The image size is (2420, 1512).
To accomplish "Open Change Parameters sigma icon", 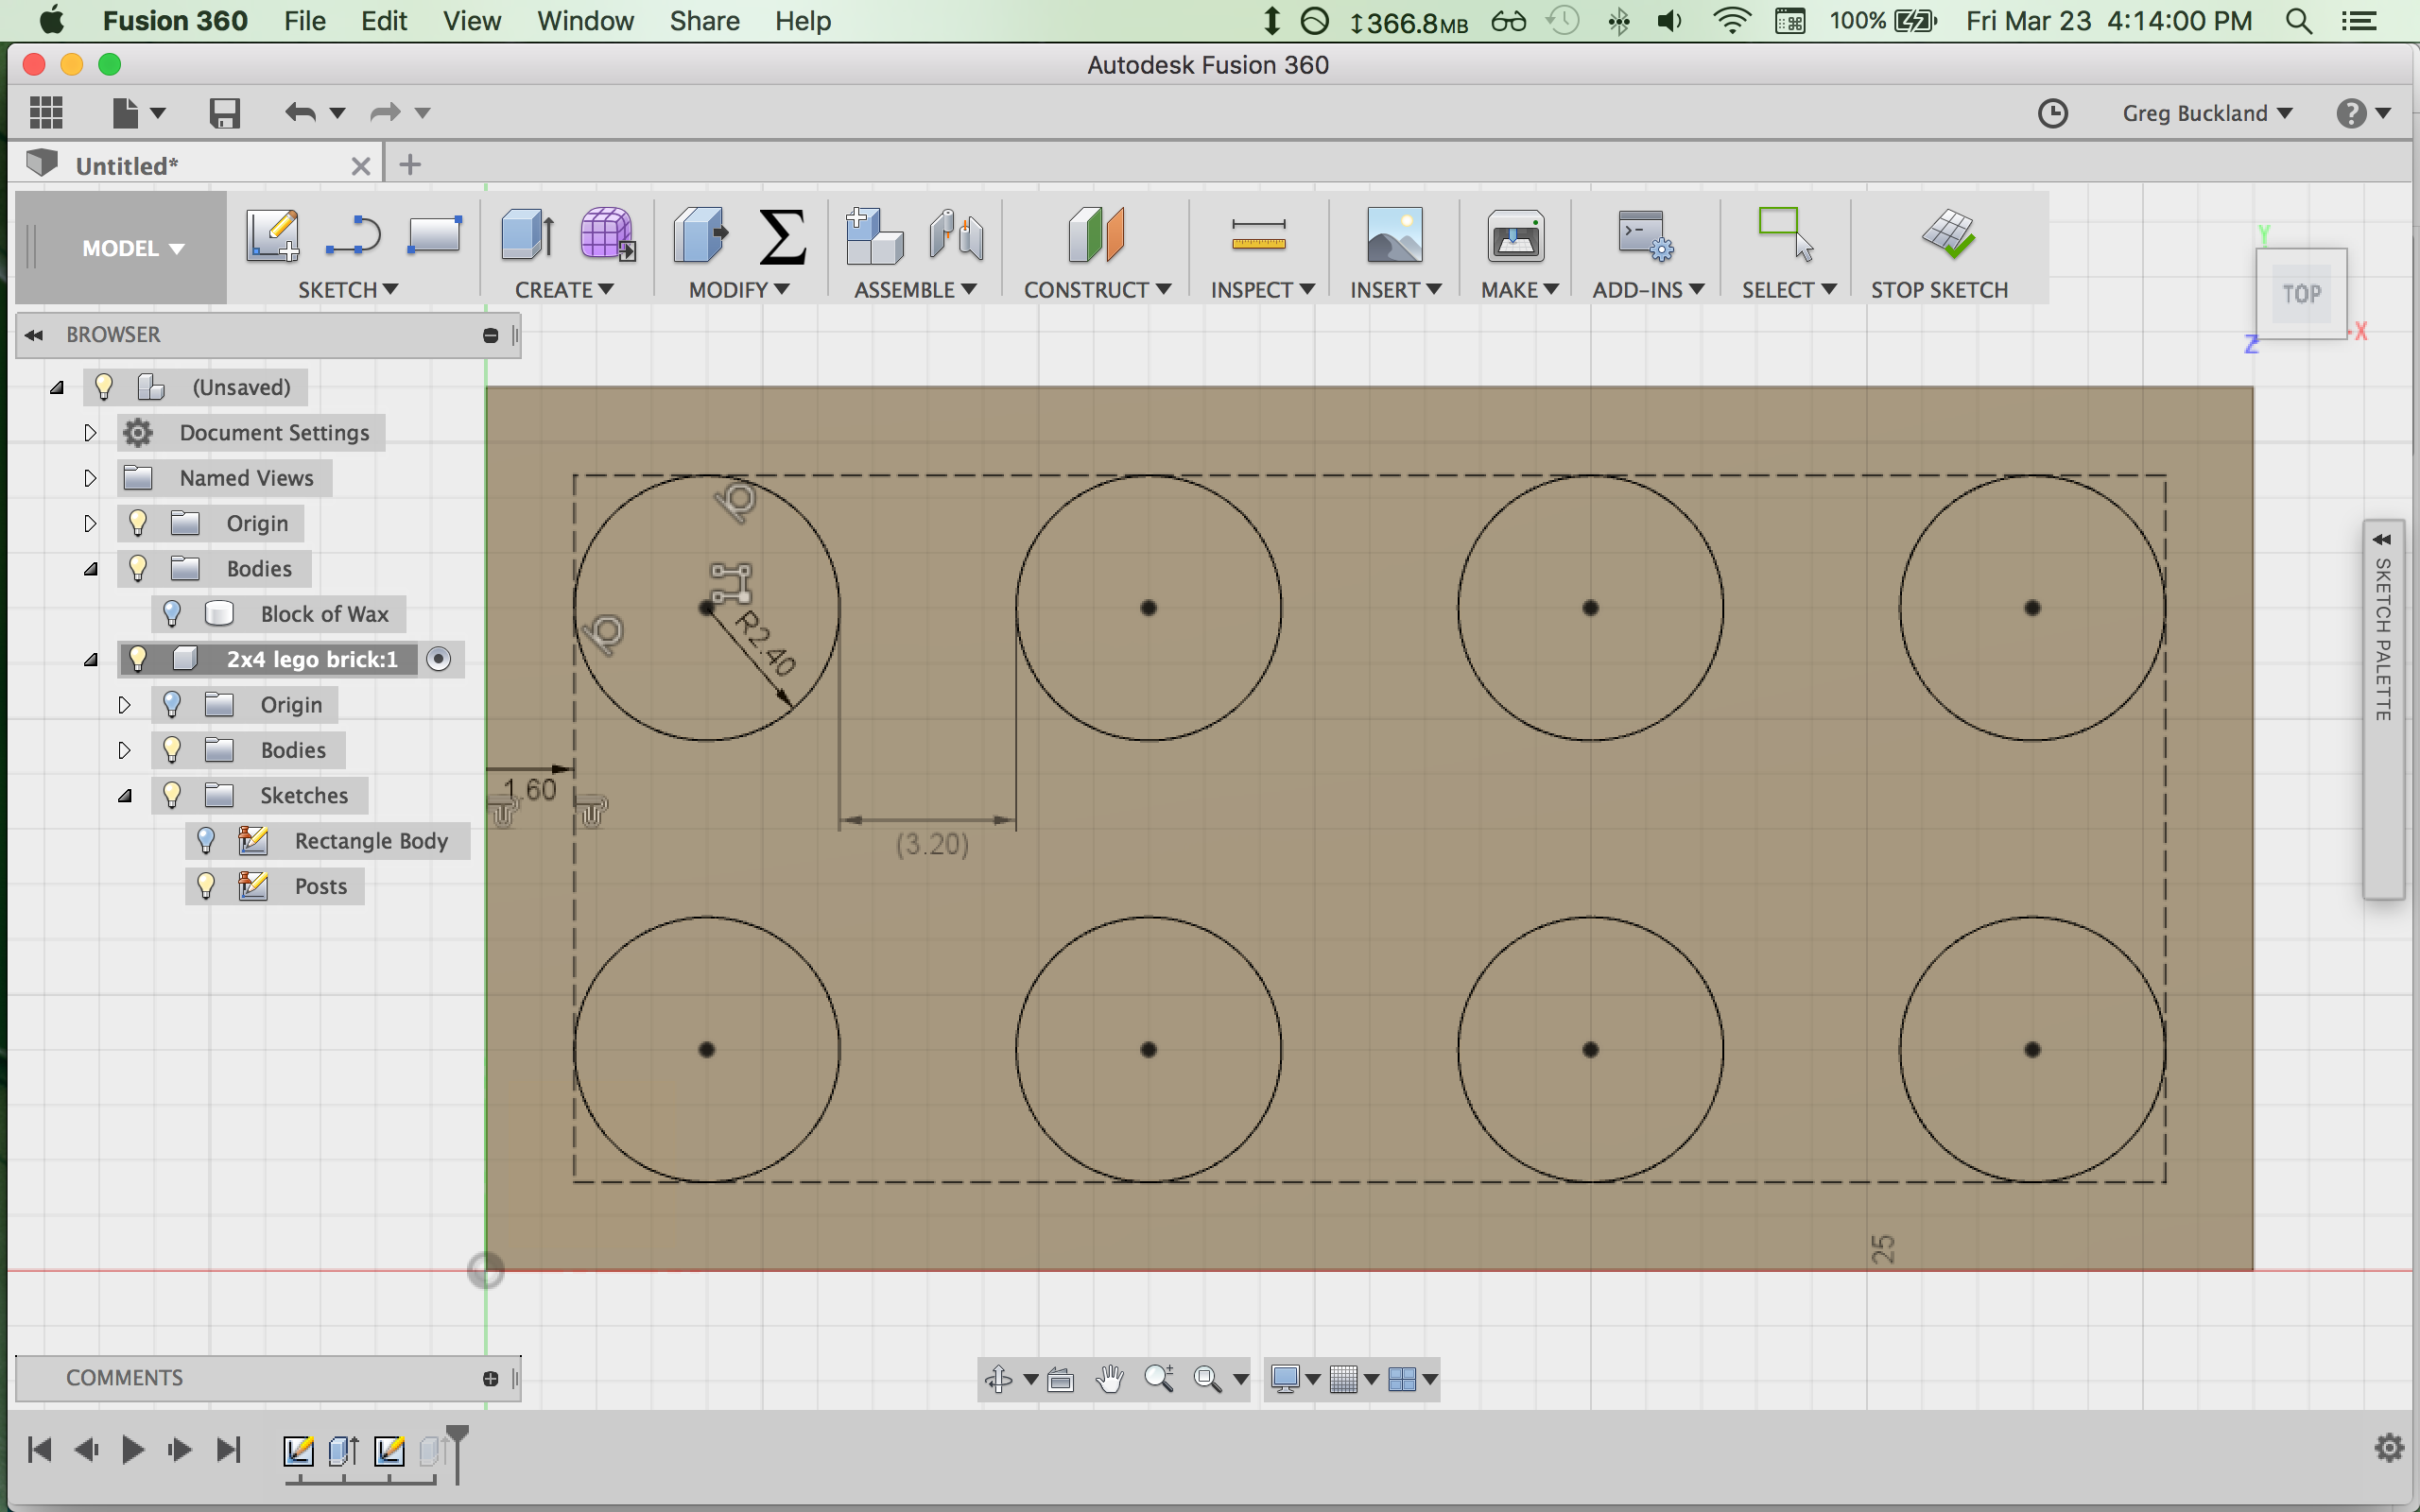I will [782, 236].
